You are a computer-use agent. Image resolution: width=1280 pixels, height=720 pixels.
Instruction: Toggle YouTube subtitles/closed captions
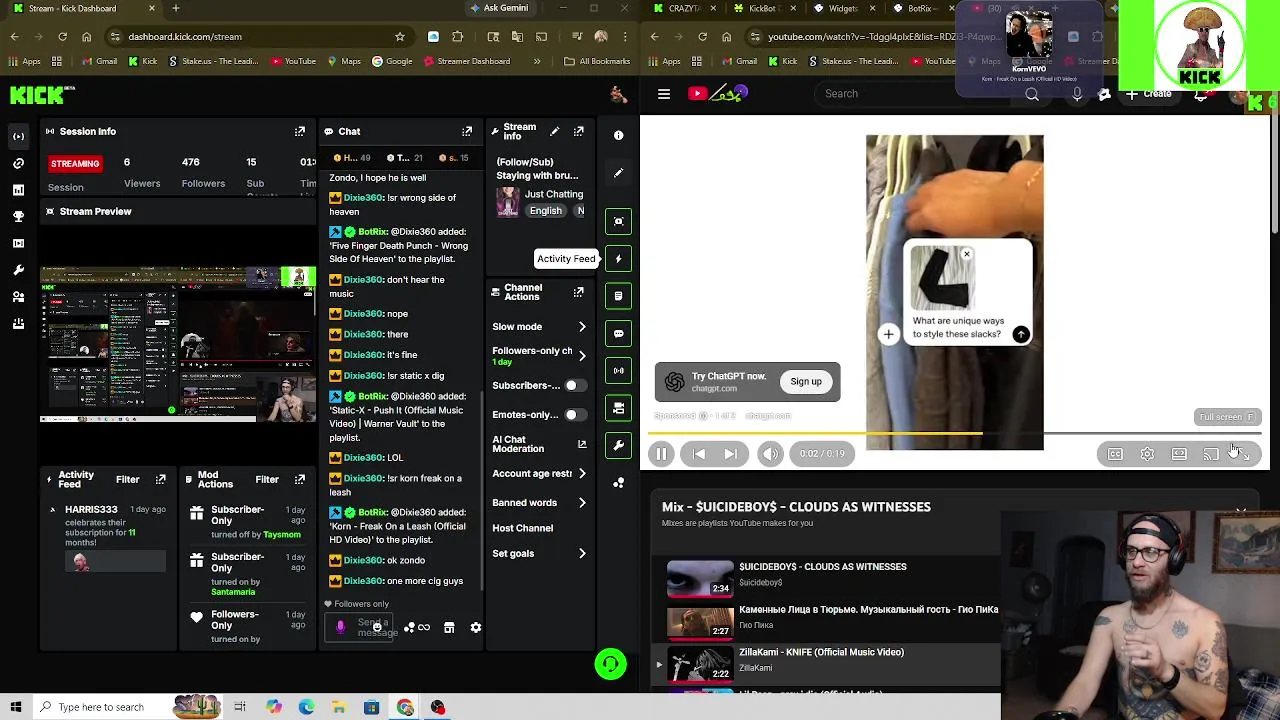click(1115, 454)
